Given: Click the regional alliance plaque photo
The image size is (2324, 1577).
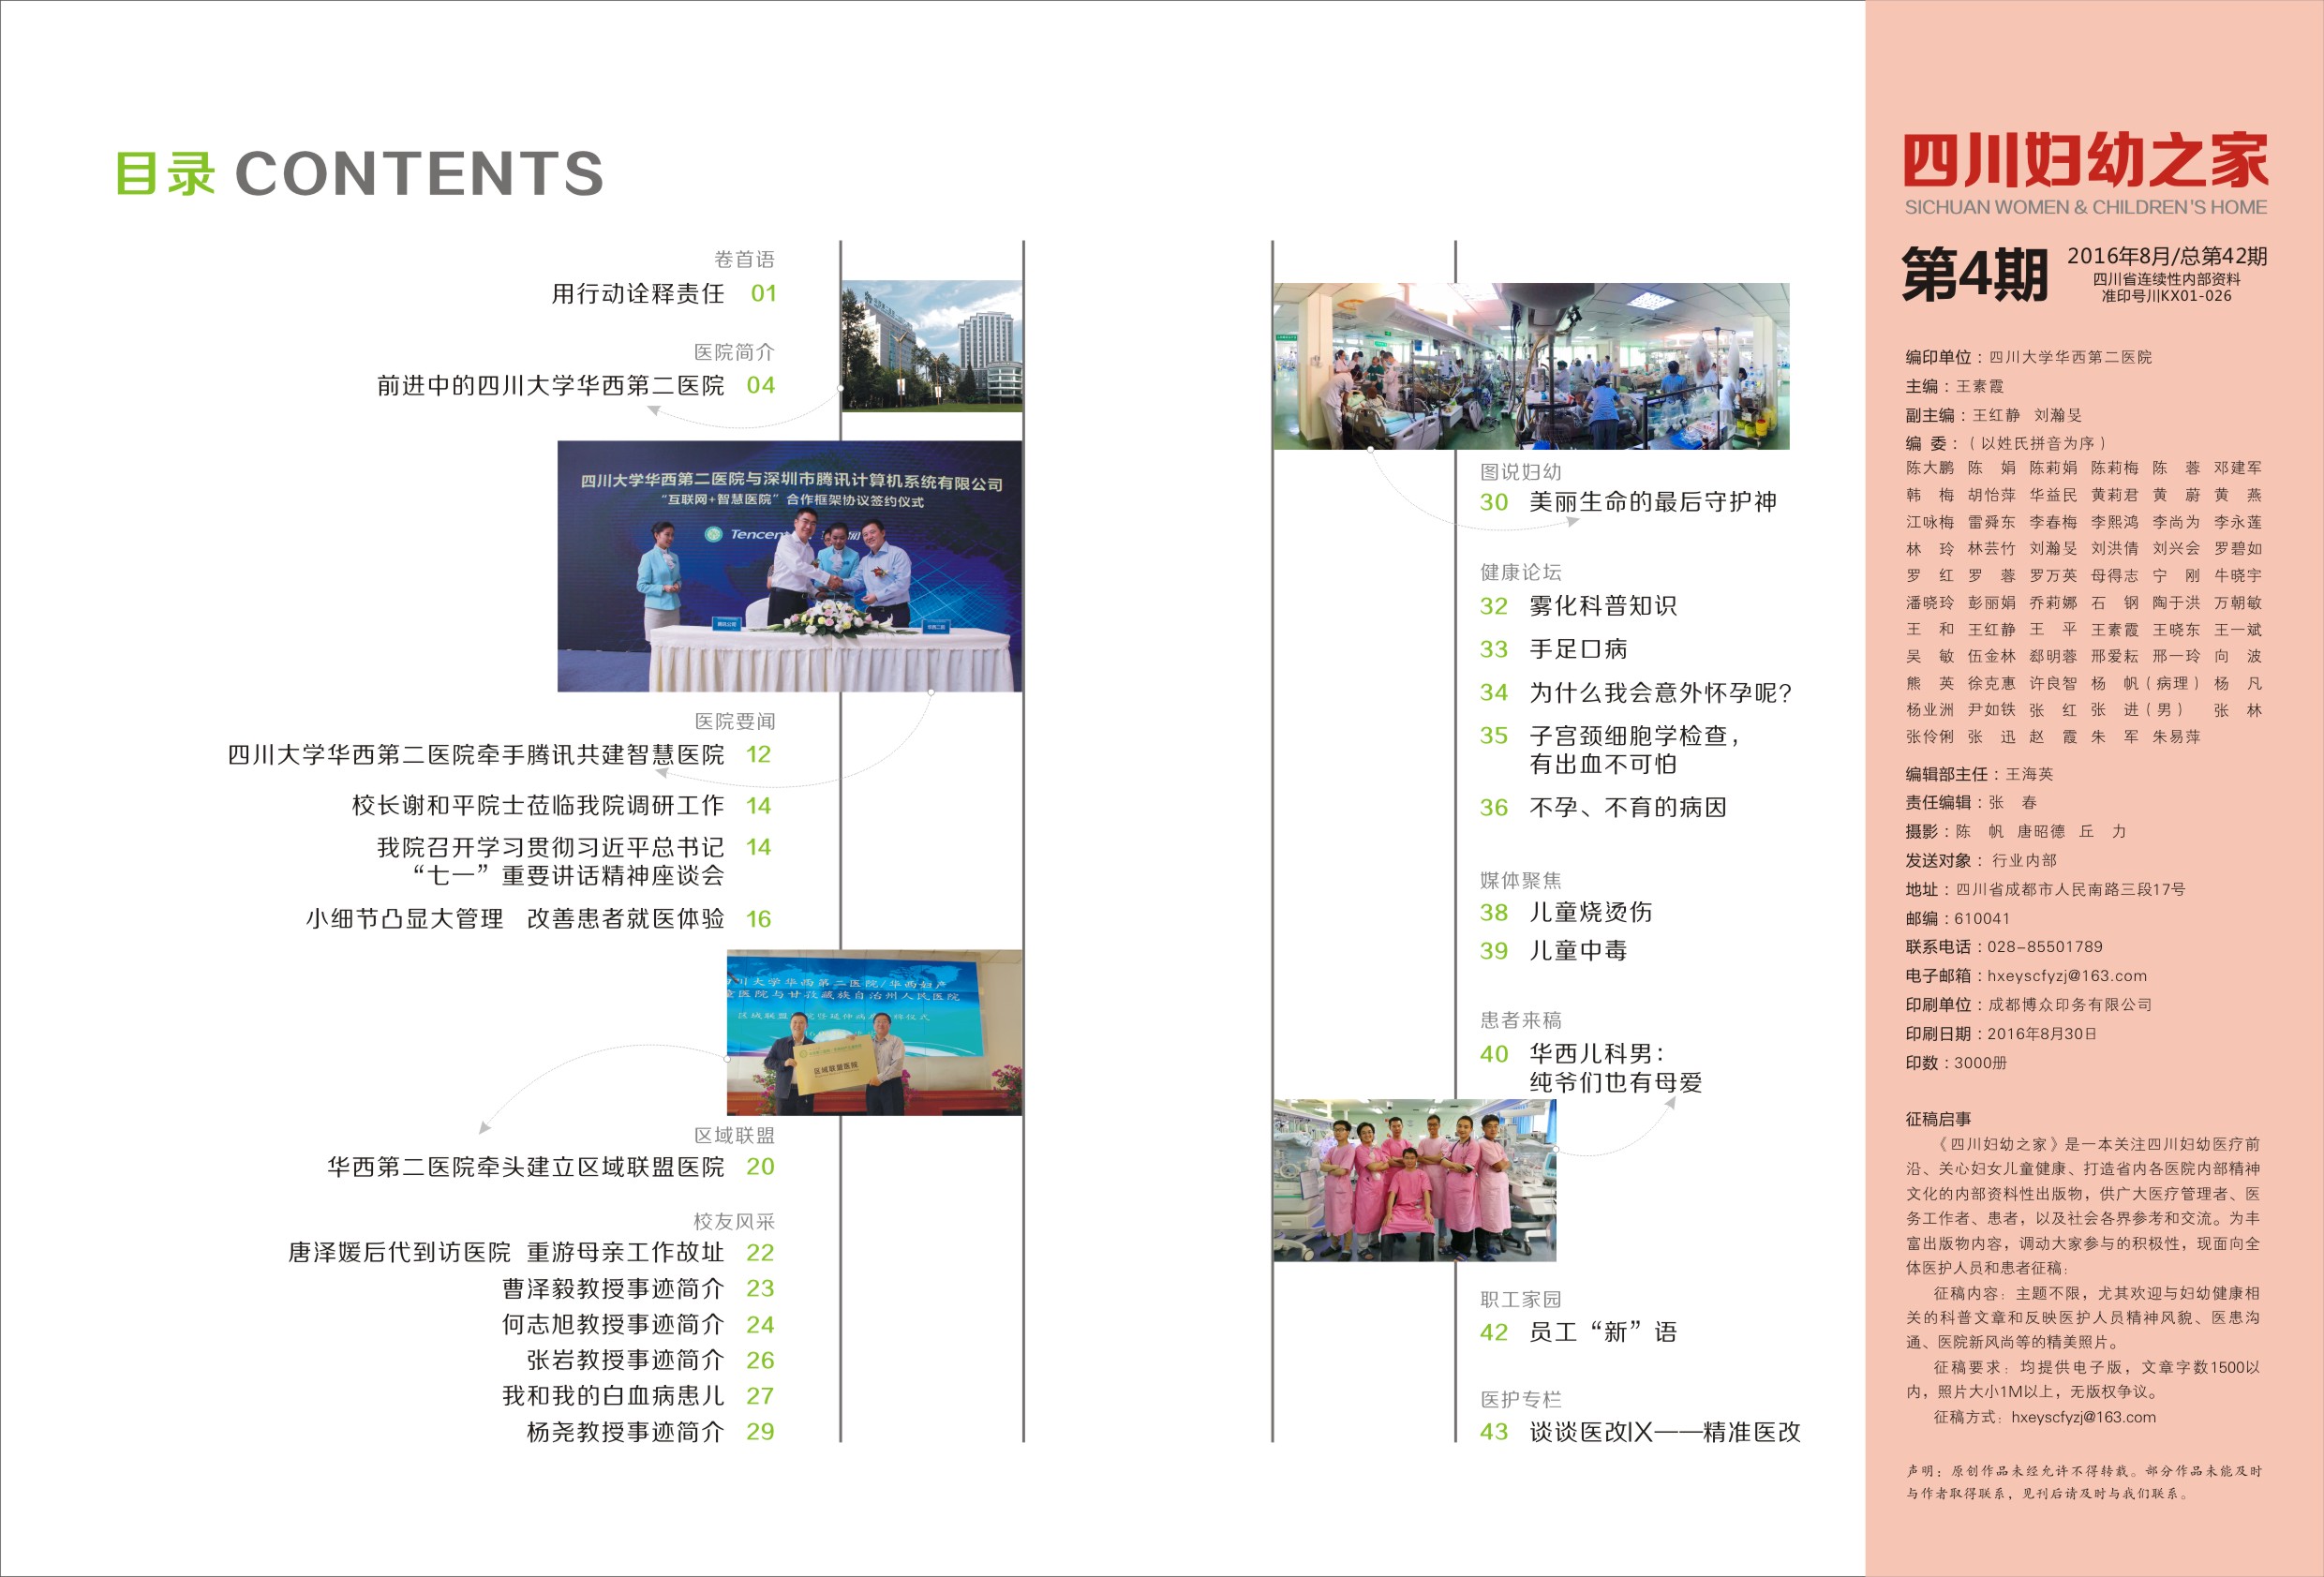Looking at the screenshot, I should pyautogui.click(x=875, y=1033).
